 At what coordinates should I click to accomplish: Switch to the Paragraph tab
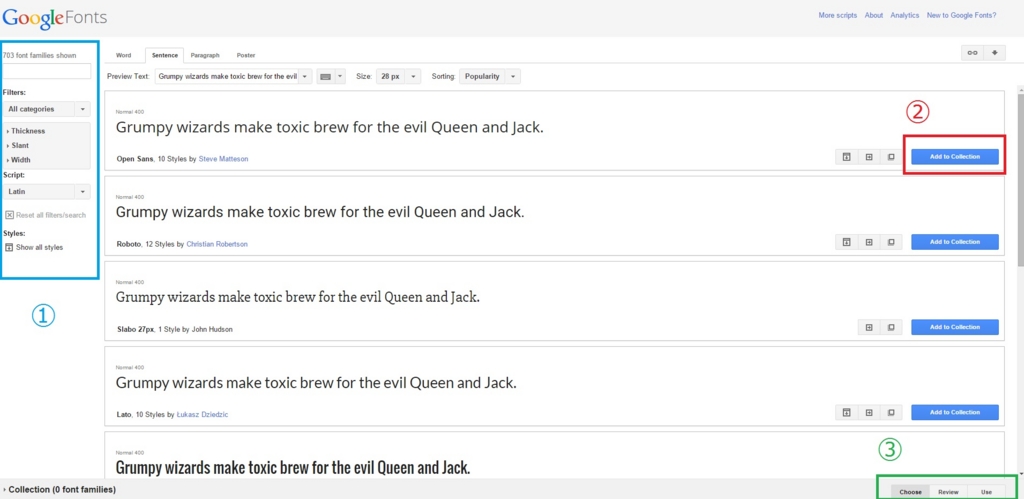tap(205, 56)
